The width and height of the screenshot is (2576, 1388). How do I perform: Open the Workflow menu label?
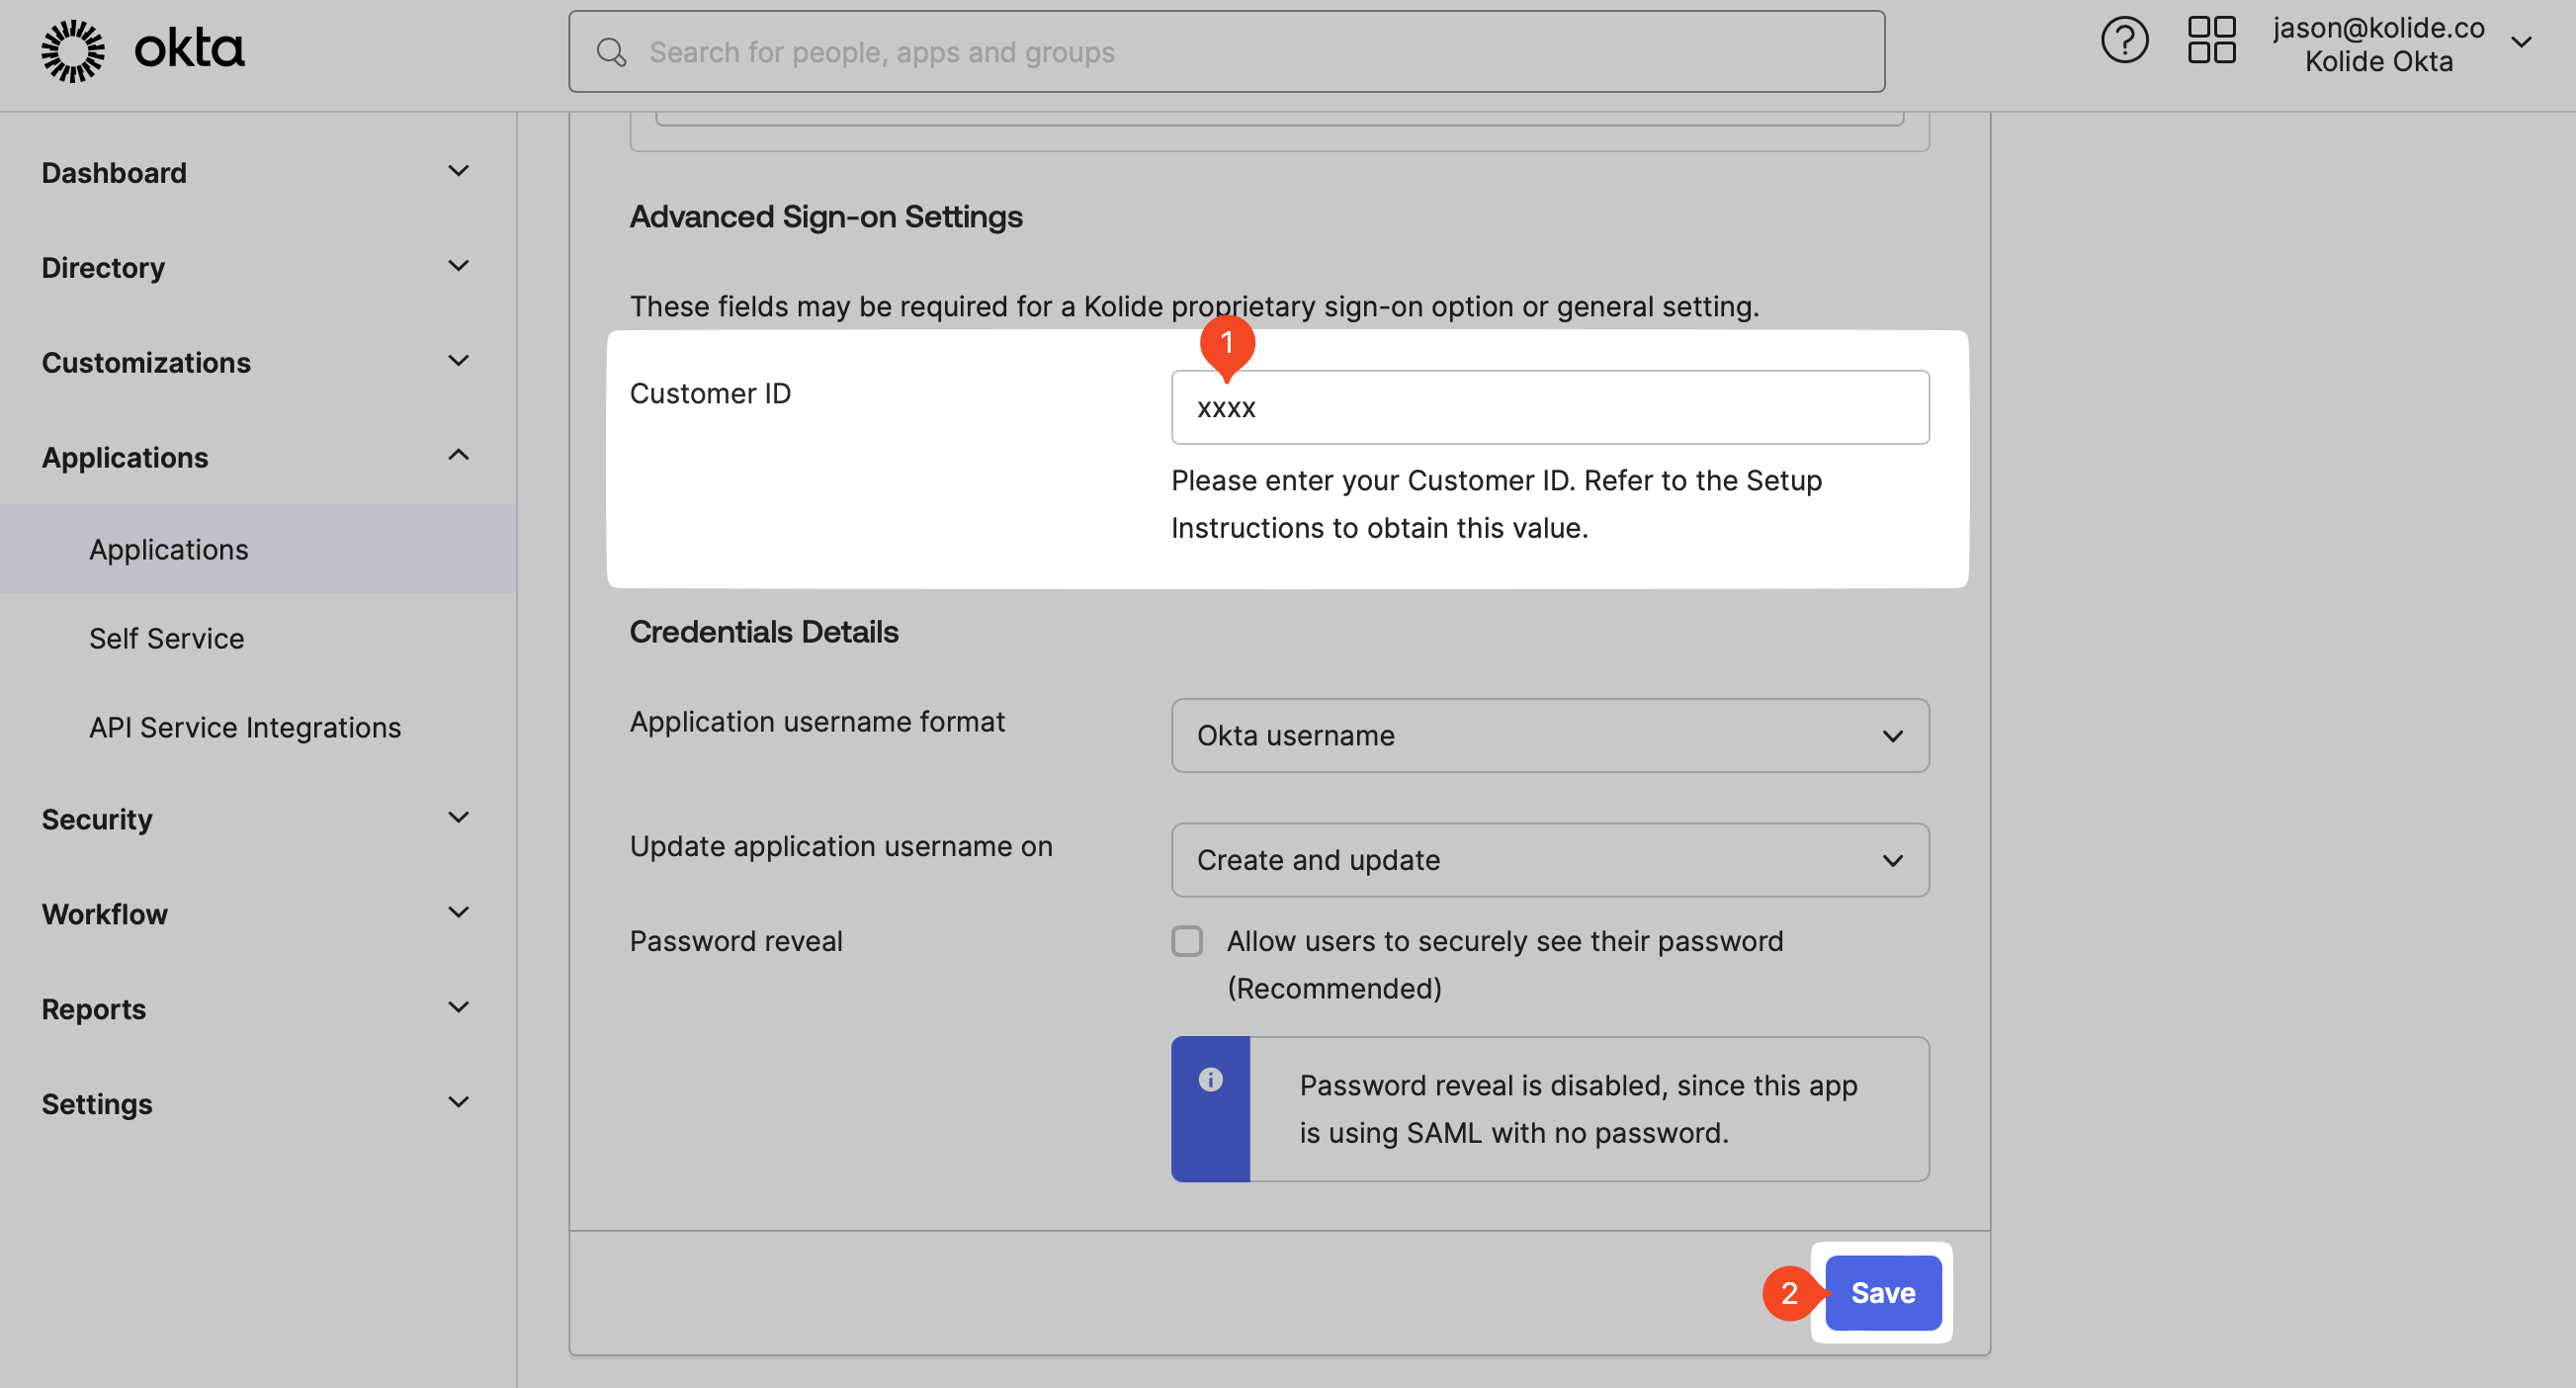tap(105, 915)
